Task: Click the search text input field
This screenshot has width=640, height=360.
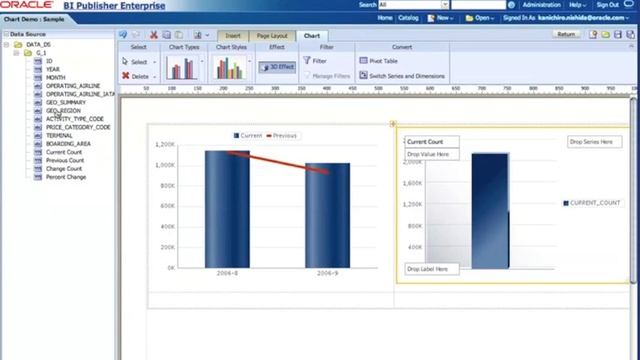Action: pyautogui.click(x=478, y=5)
